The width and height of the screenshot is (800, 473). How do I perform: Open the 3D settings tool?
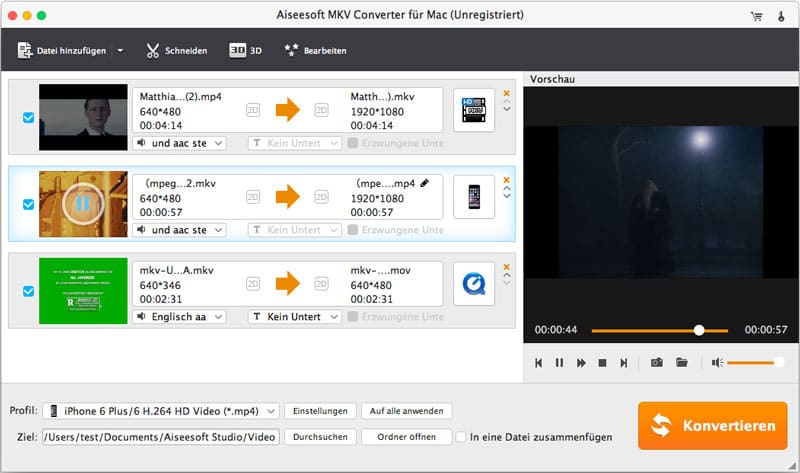245,51
